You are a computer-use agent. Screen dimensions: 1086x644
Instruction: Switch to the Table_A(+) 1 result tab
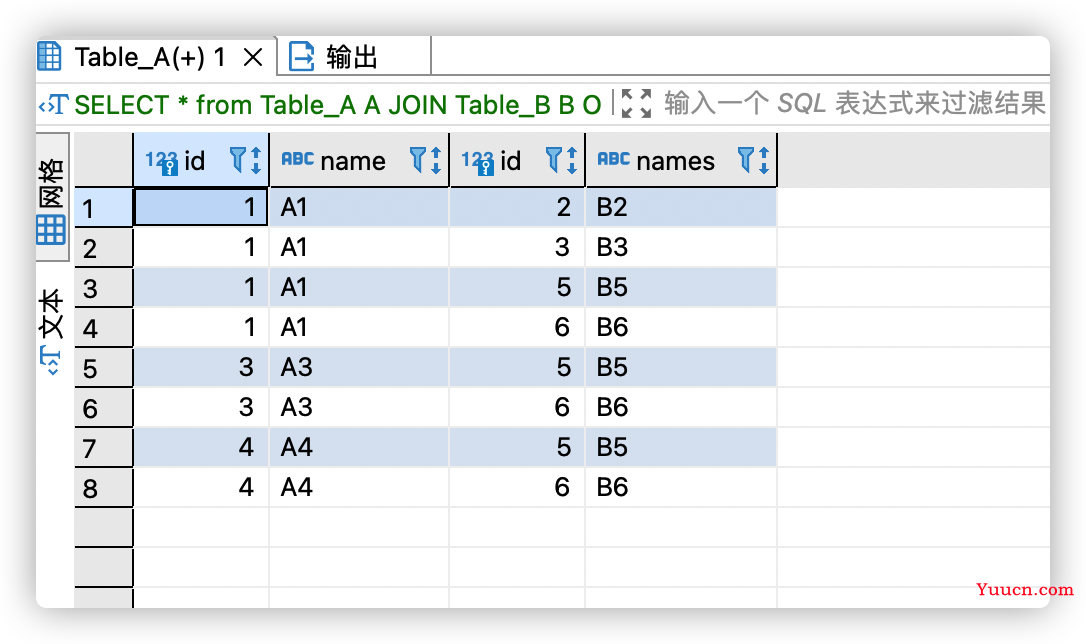(x=150, y=57)
